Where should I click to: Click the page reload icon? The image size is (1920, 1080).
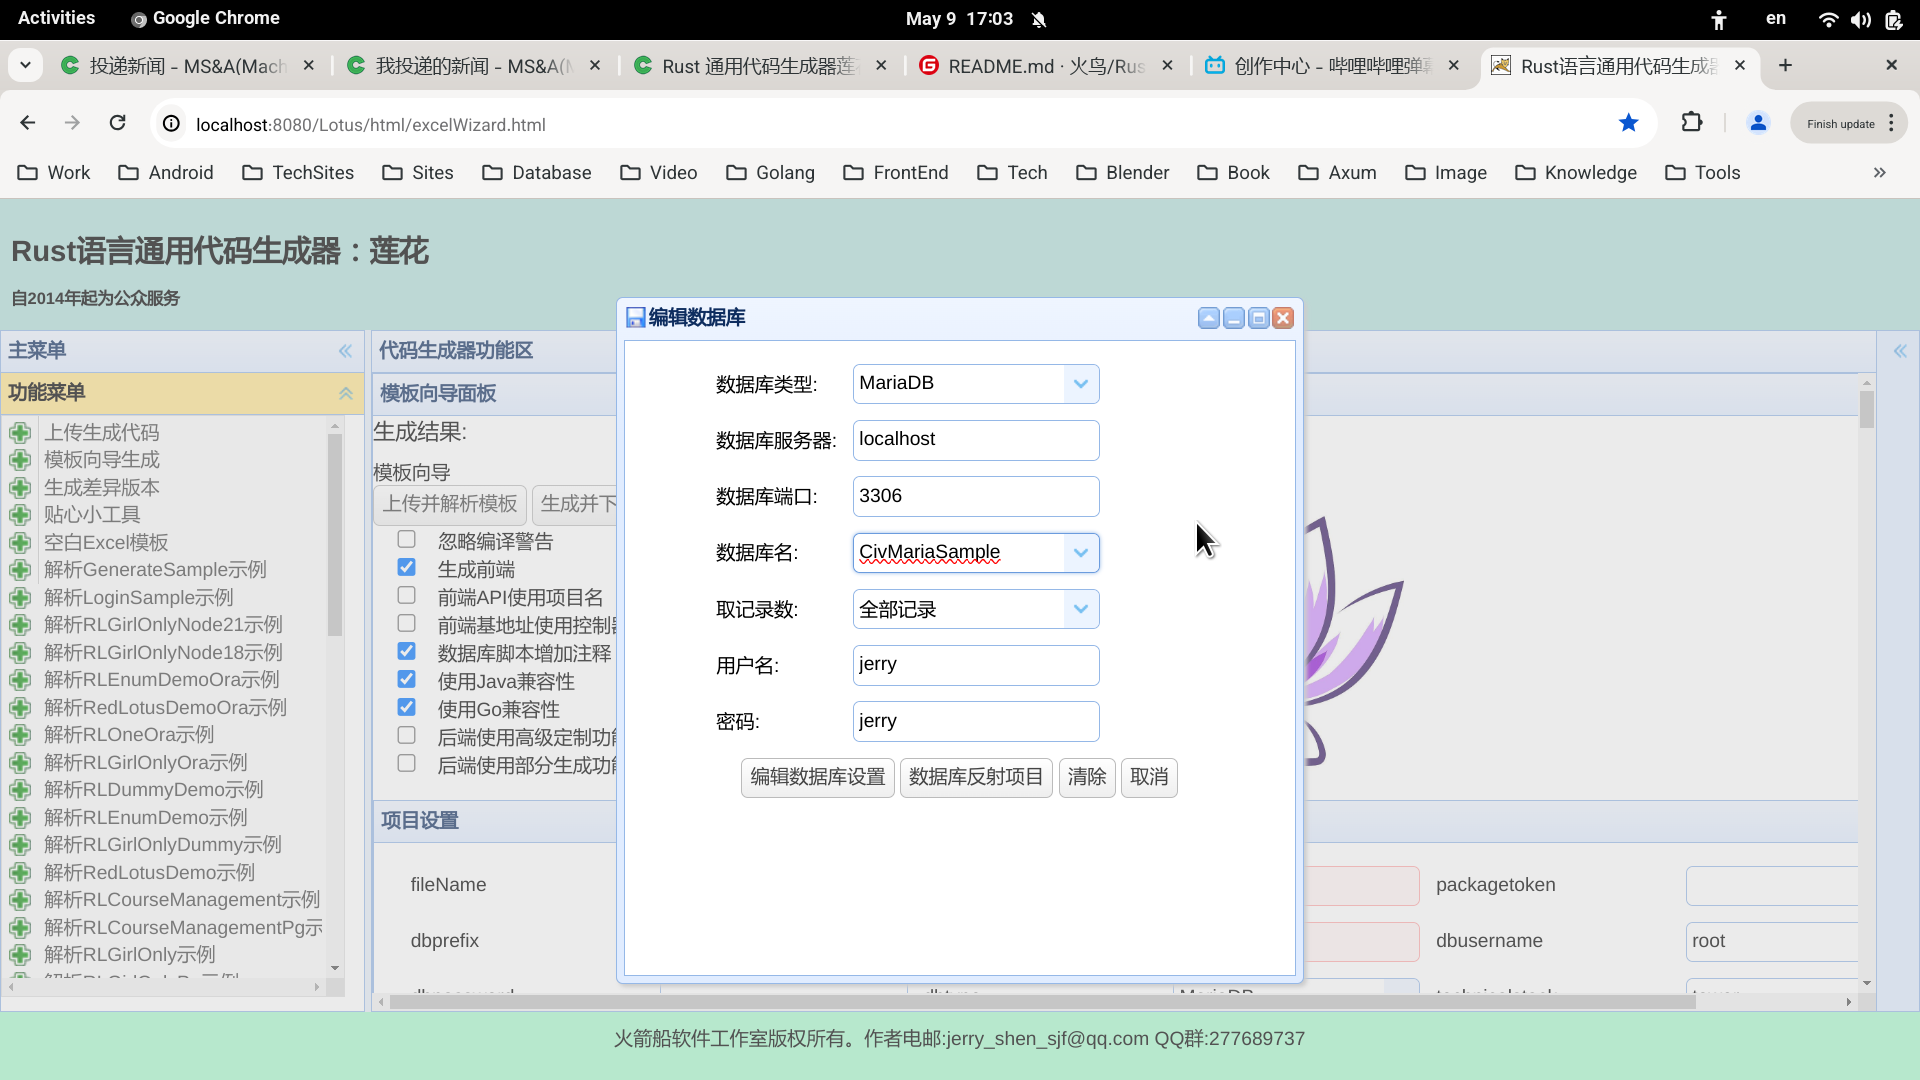pyautogui.click(x=117, y=122)
